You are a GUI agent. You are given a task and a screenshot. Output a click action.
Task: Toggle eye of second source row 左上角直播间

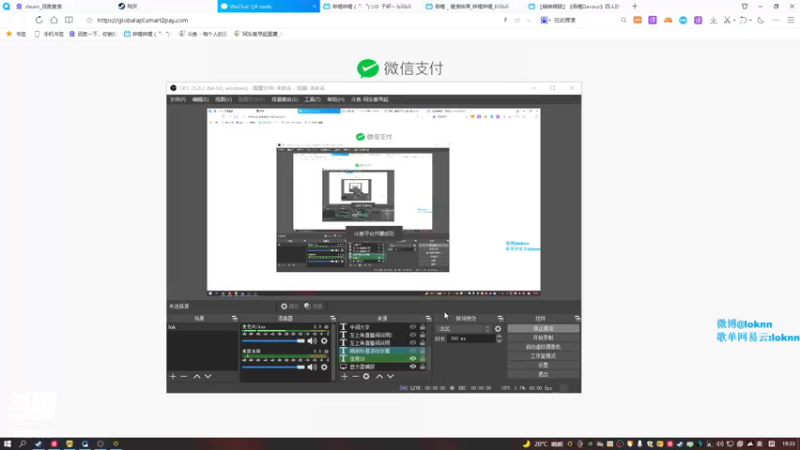click(x=413, y=335)
